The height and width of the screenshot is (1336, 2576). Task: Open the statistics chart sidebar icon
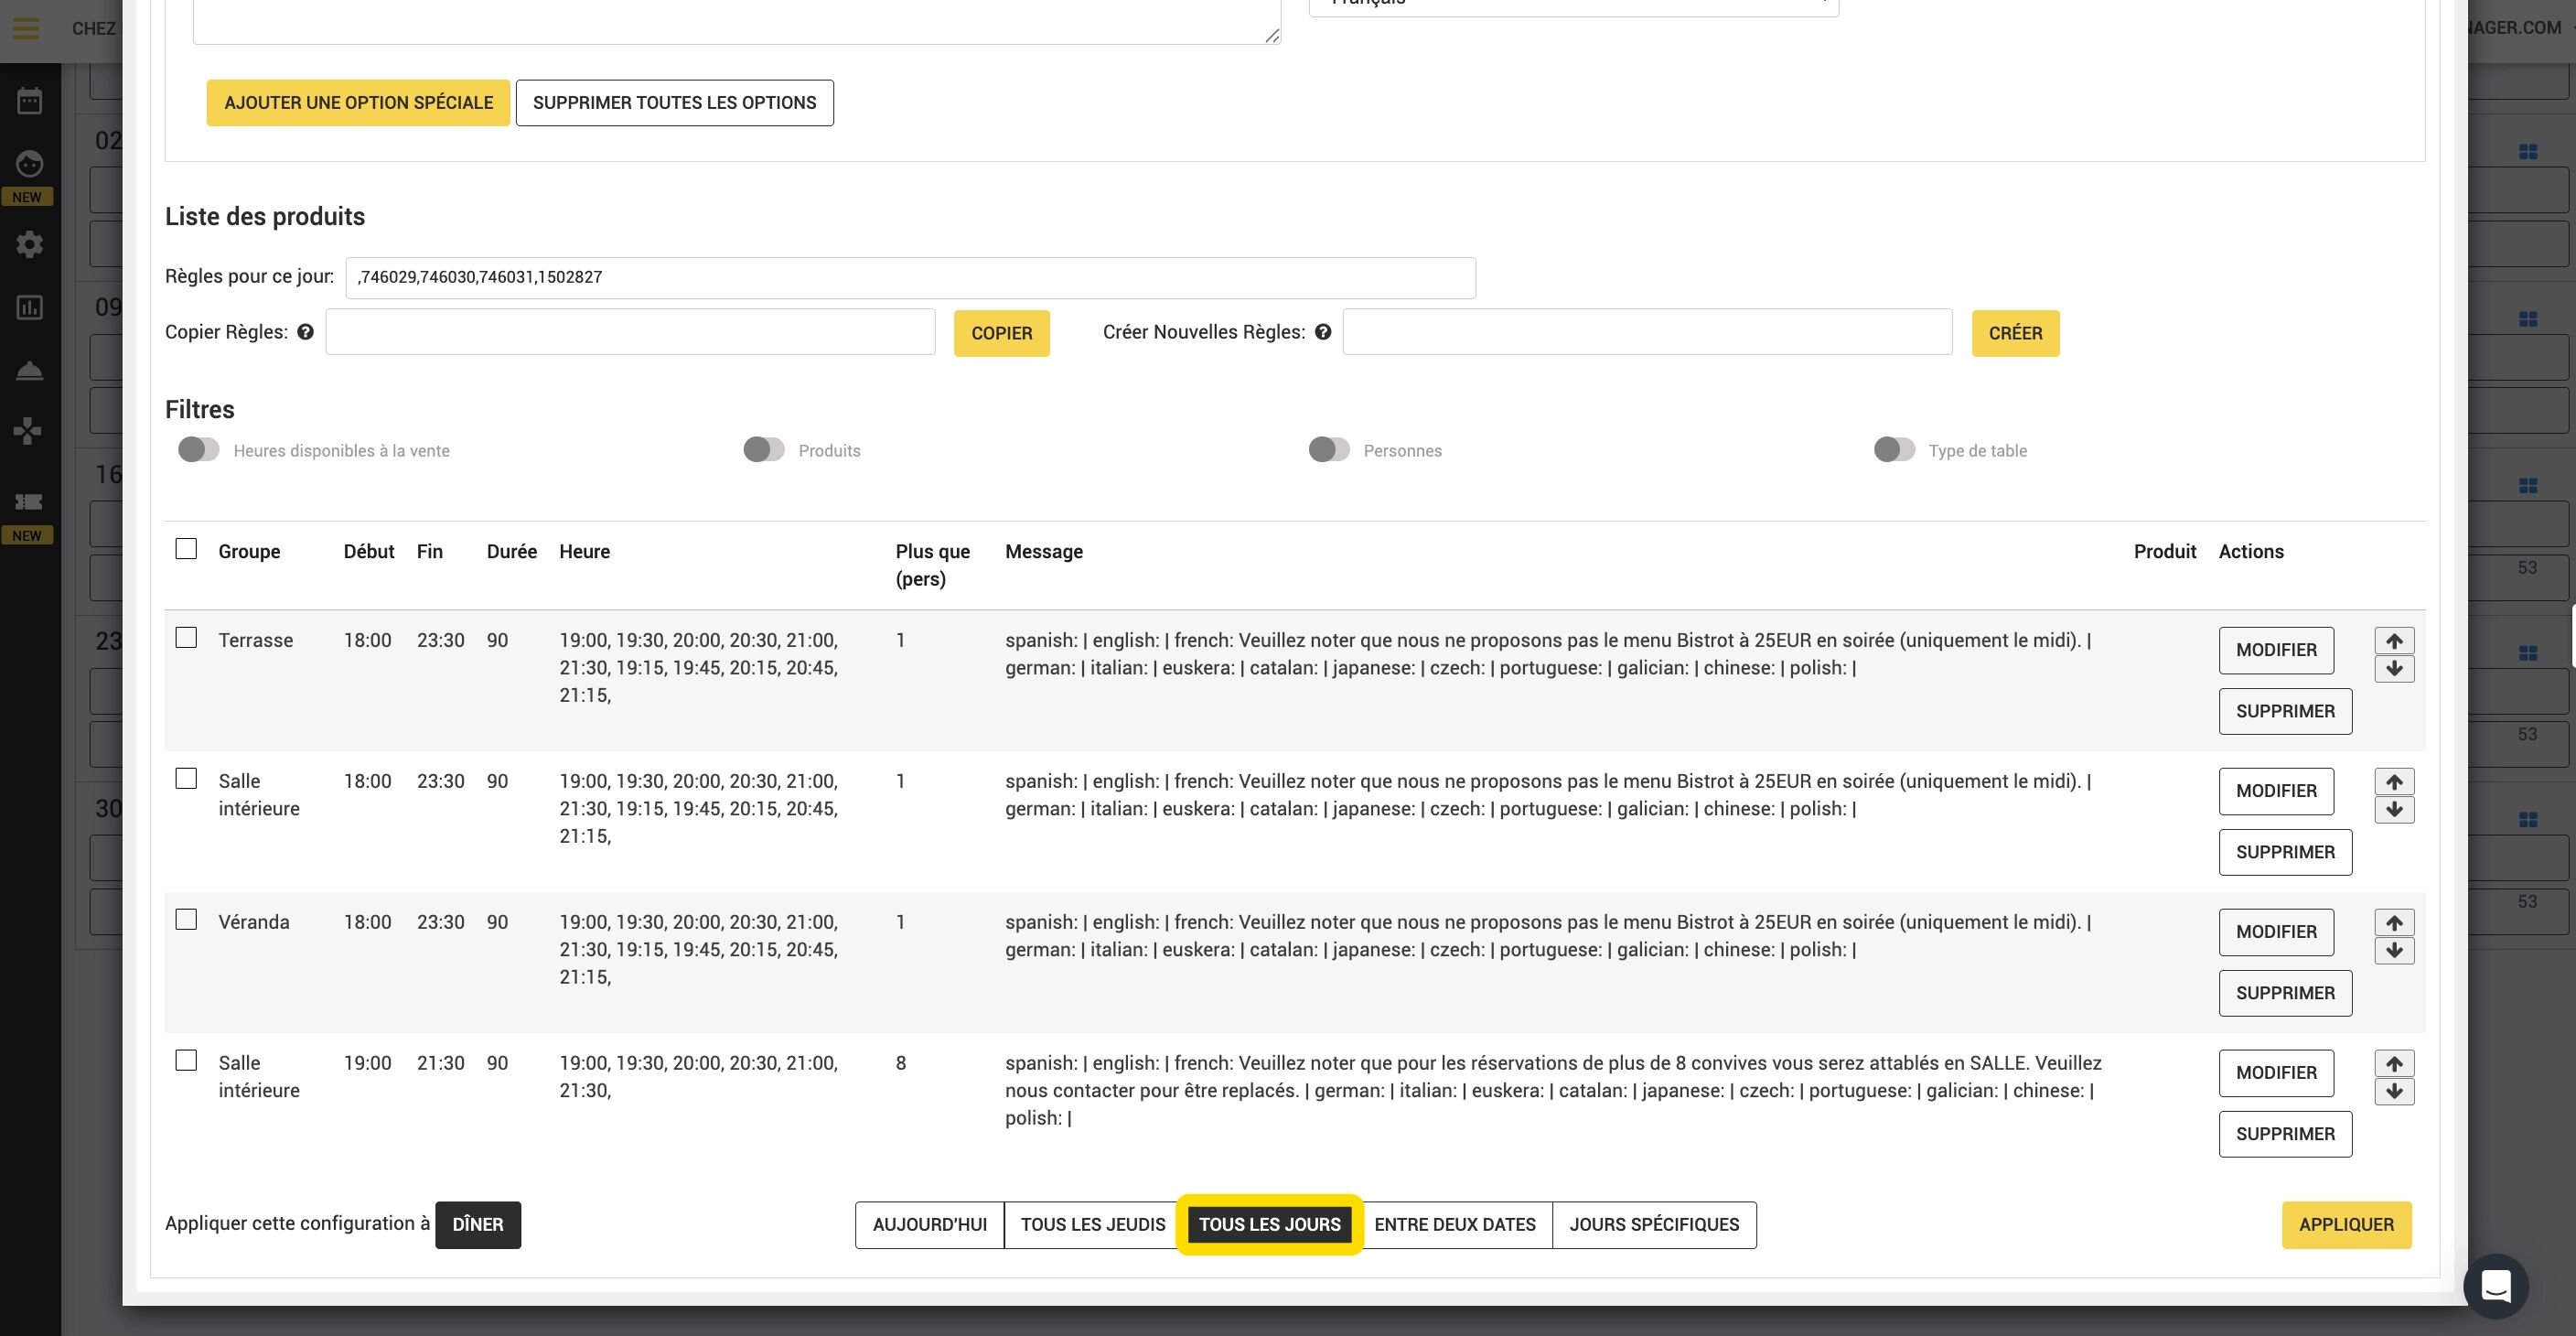click(x=29, y=308)
